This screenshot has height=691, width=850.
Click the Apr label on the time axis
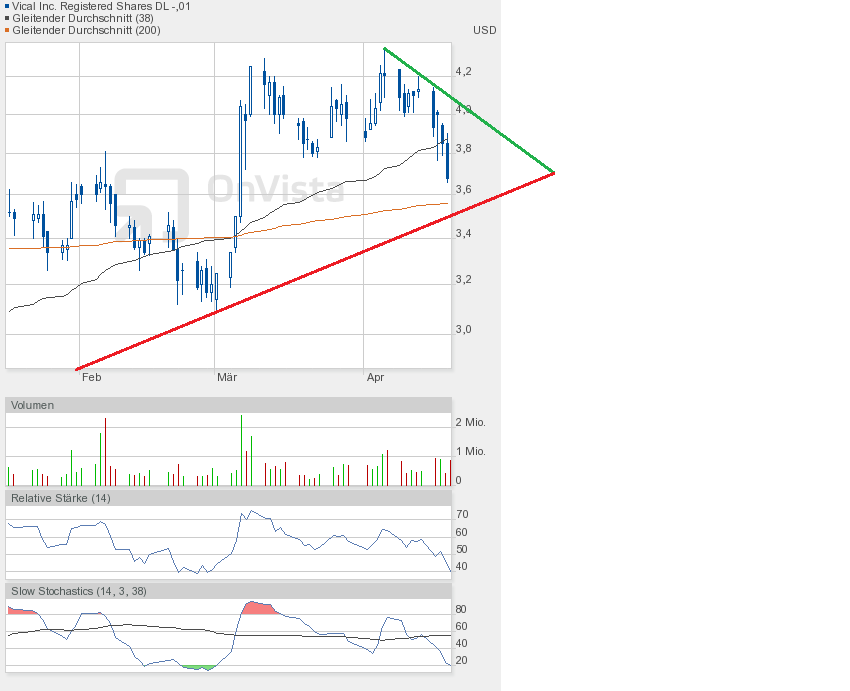pos(375,377)
